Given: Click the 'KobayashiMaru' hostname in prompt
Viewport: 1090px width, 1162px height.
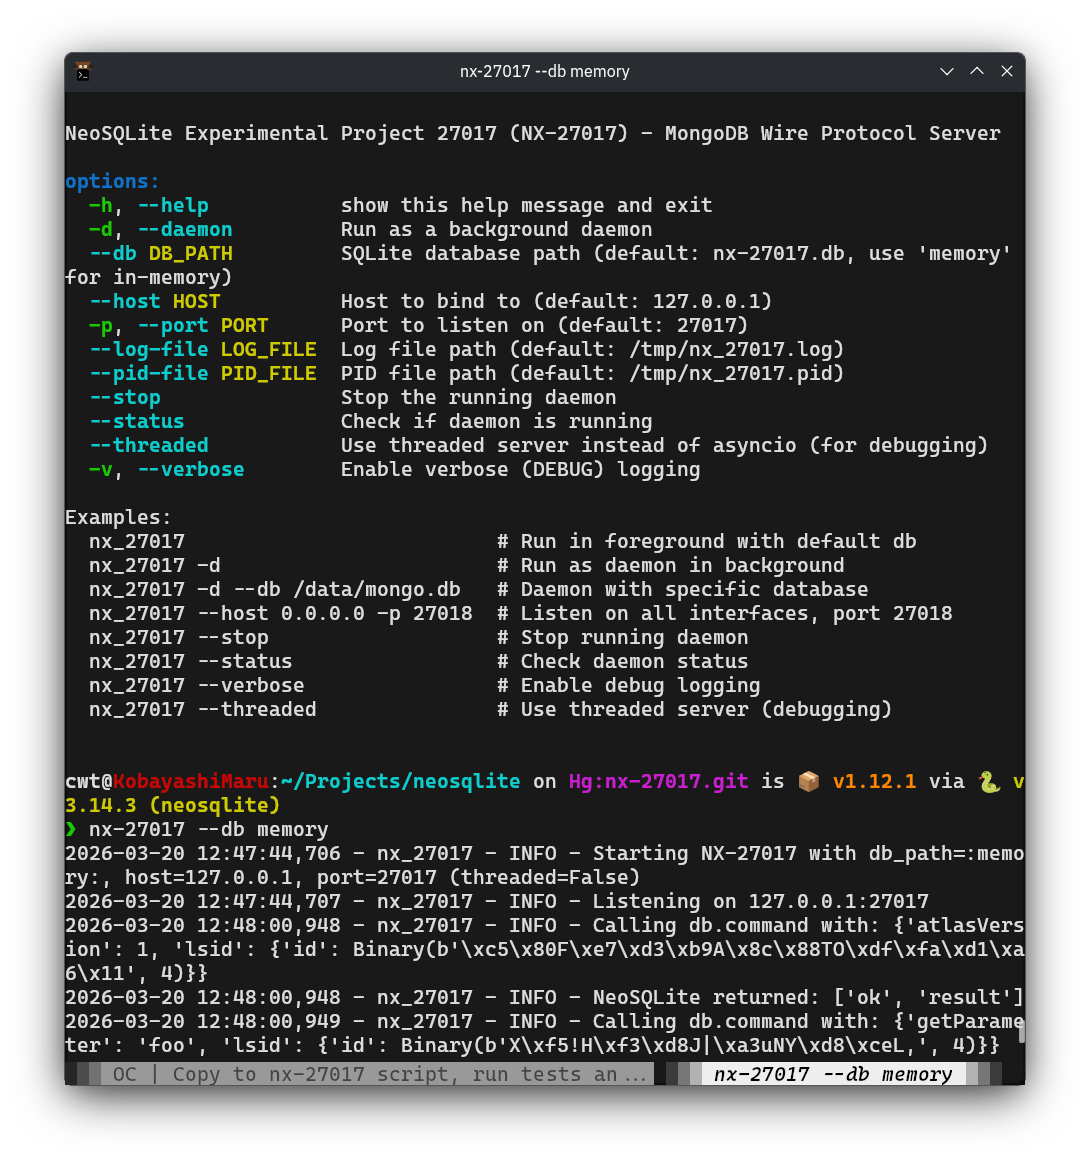Looking at the screenshot, I should 190,782.
